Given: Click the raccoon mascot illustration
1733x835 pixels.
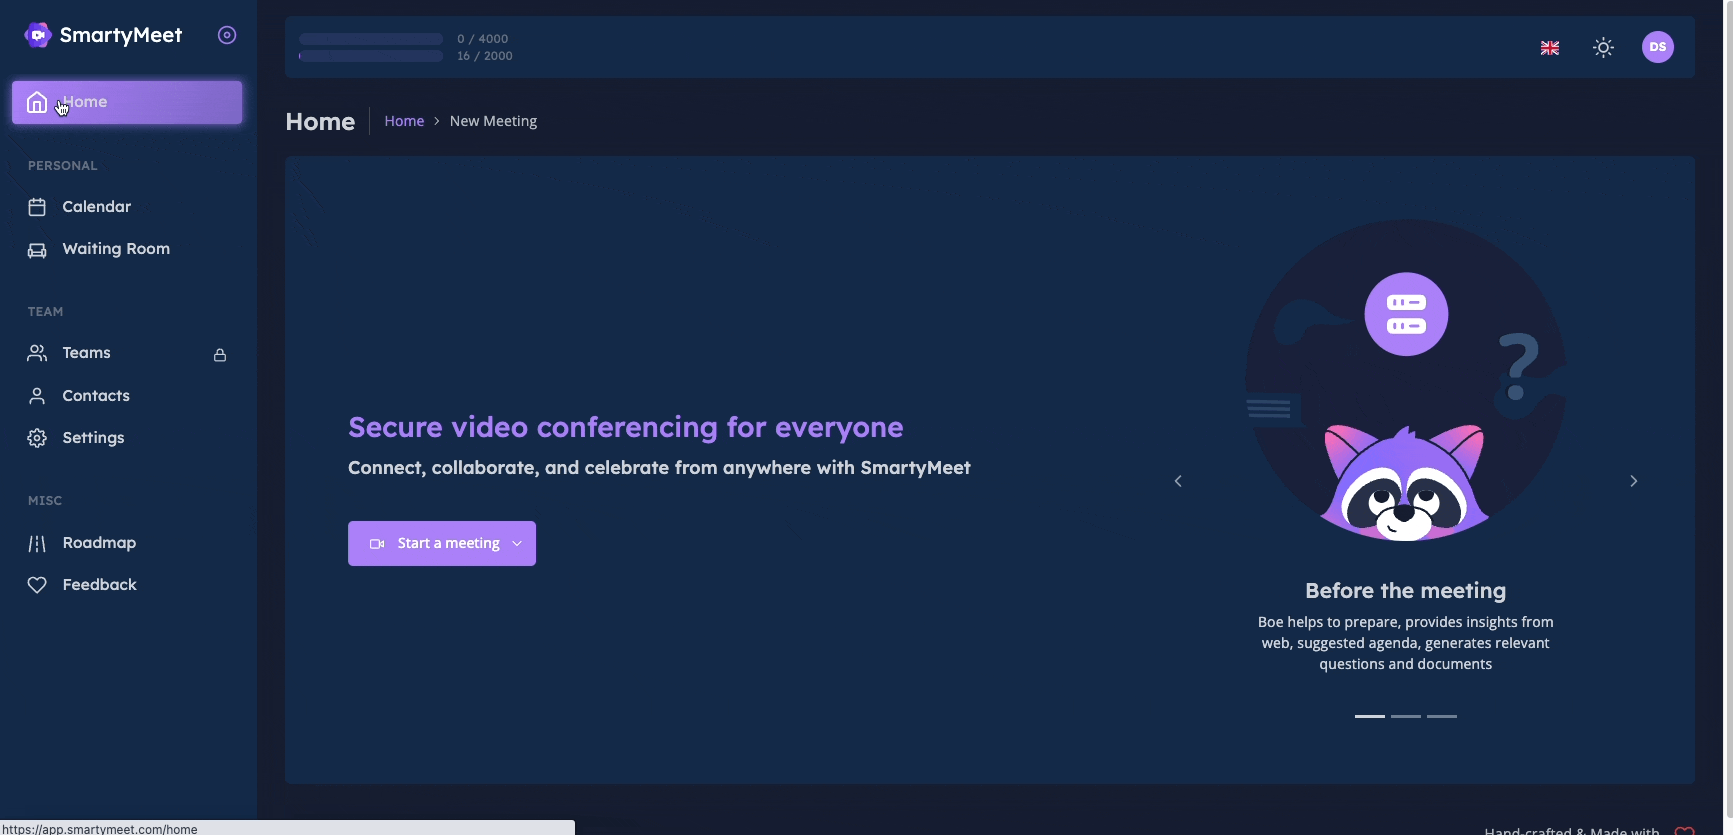Looking at the screenshot, I should (x=1405, y=483).
